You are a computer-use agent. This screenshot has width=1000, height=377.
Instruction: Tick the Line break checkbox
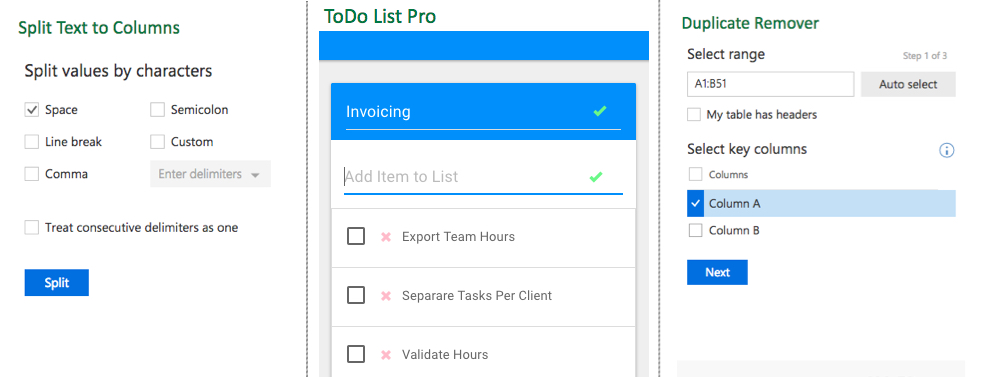pyautogui.click(x=32, y=142)
